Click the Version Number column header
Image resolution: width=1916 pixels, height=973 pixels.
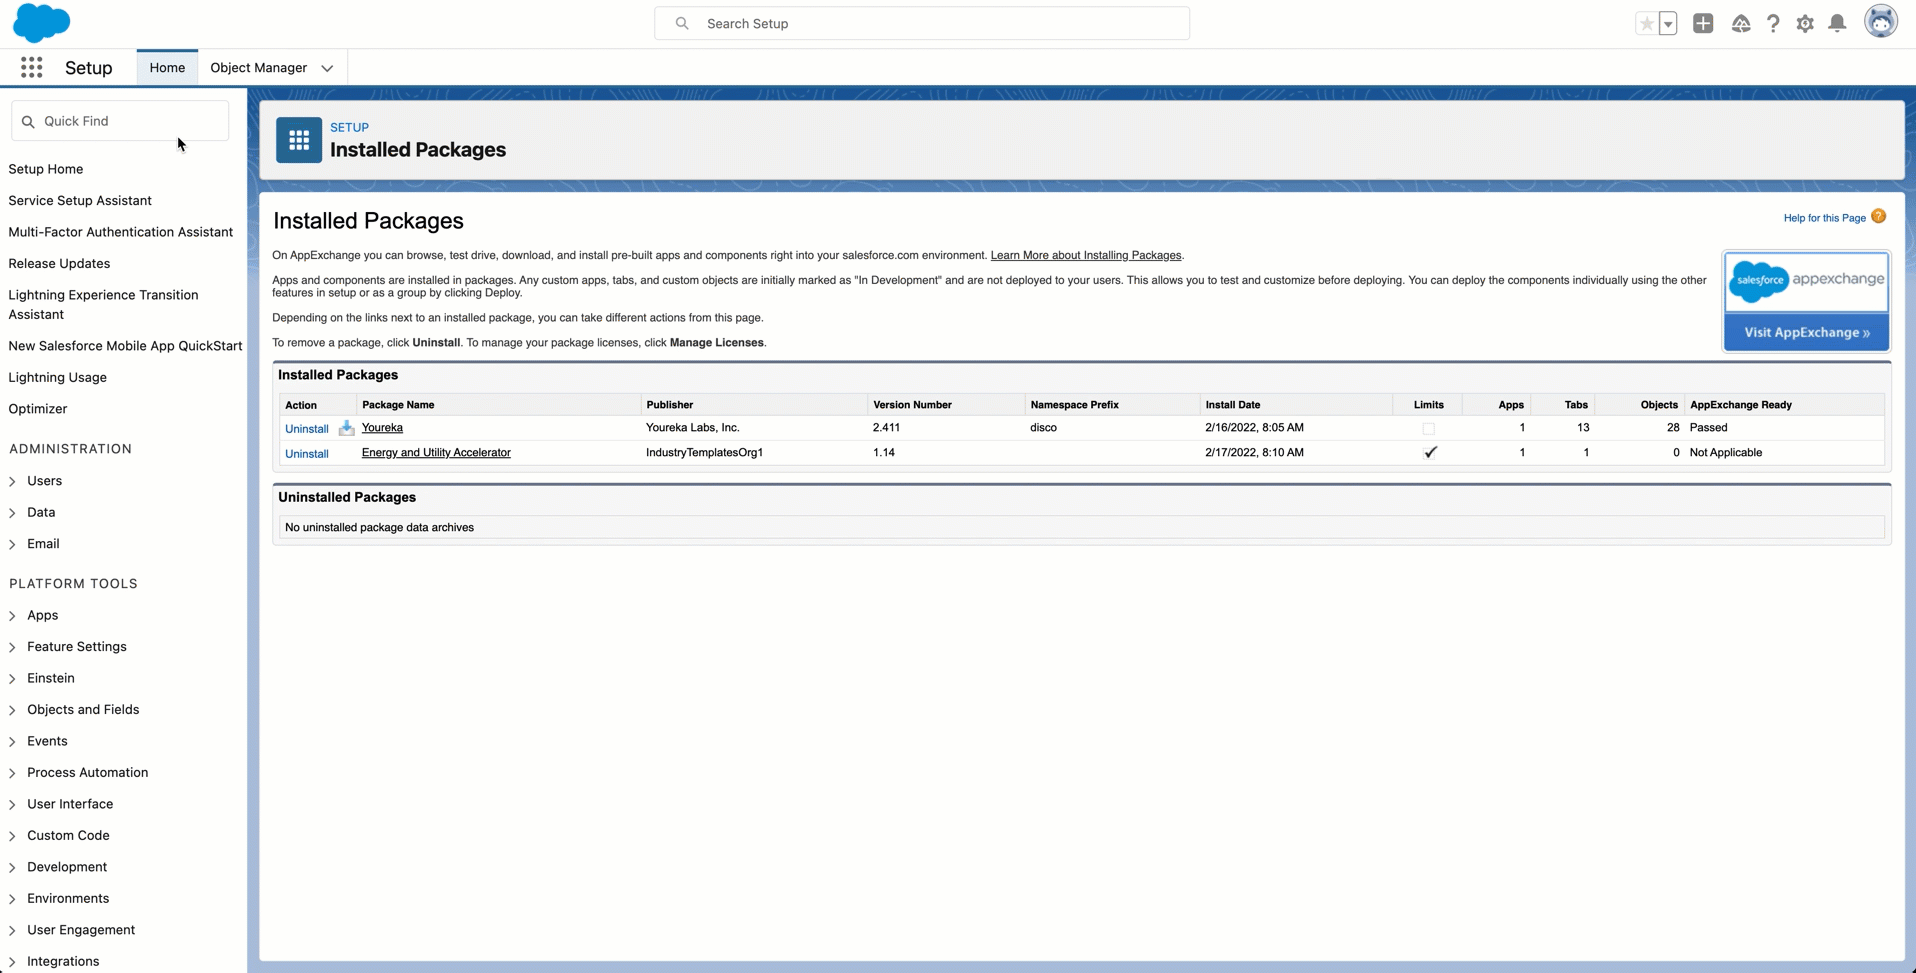(x=912, y=405)
